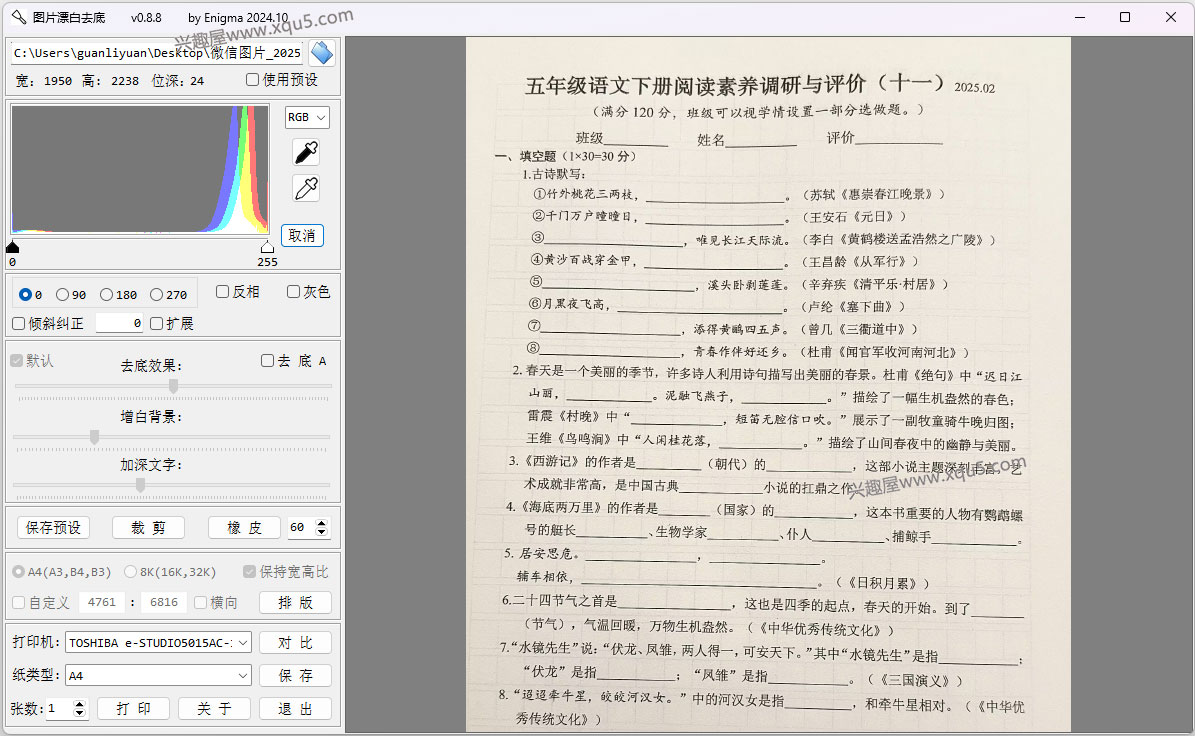
Task: Click the 增白背景 slider handle
Action: 95,437
